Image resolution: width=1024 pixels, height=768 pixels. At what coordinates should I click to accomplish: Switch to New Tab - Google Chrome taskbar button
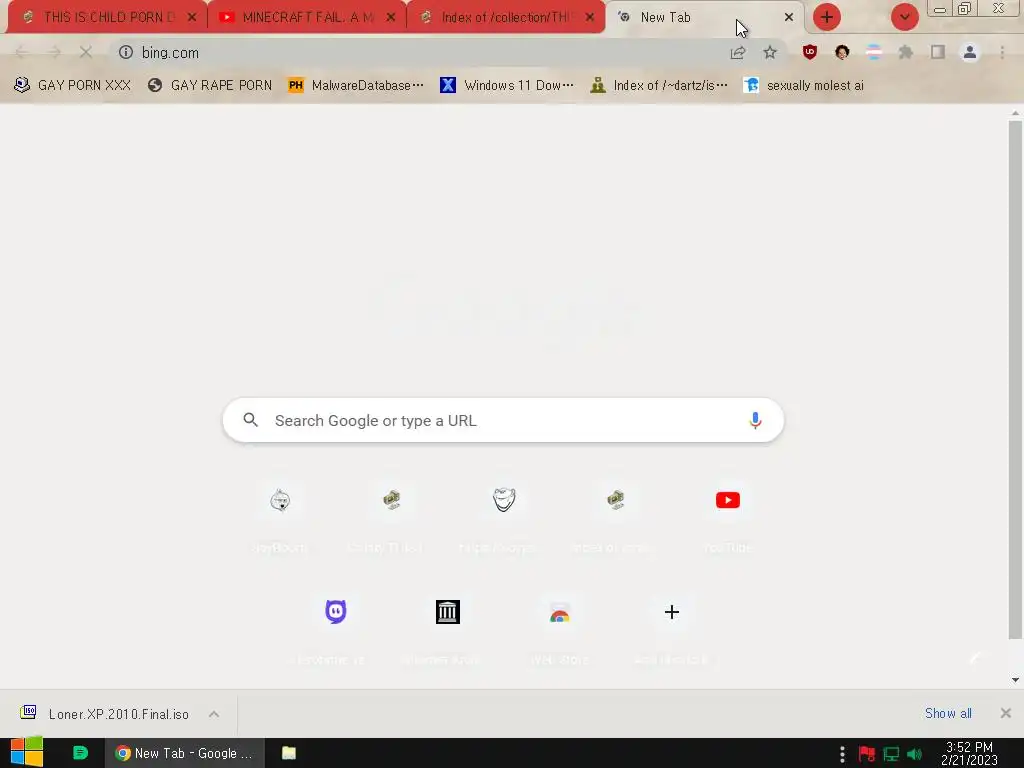[184, 753]
